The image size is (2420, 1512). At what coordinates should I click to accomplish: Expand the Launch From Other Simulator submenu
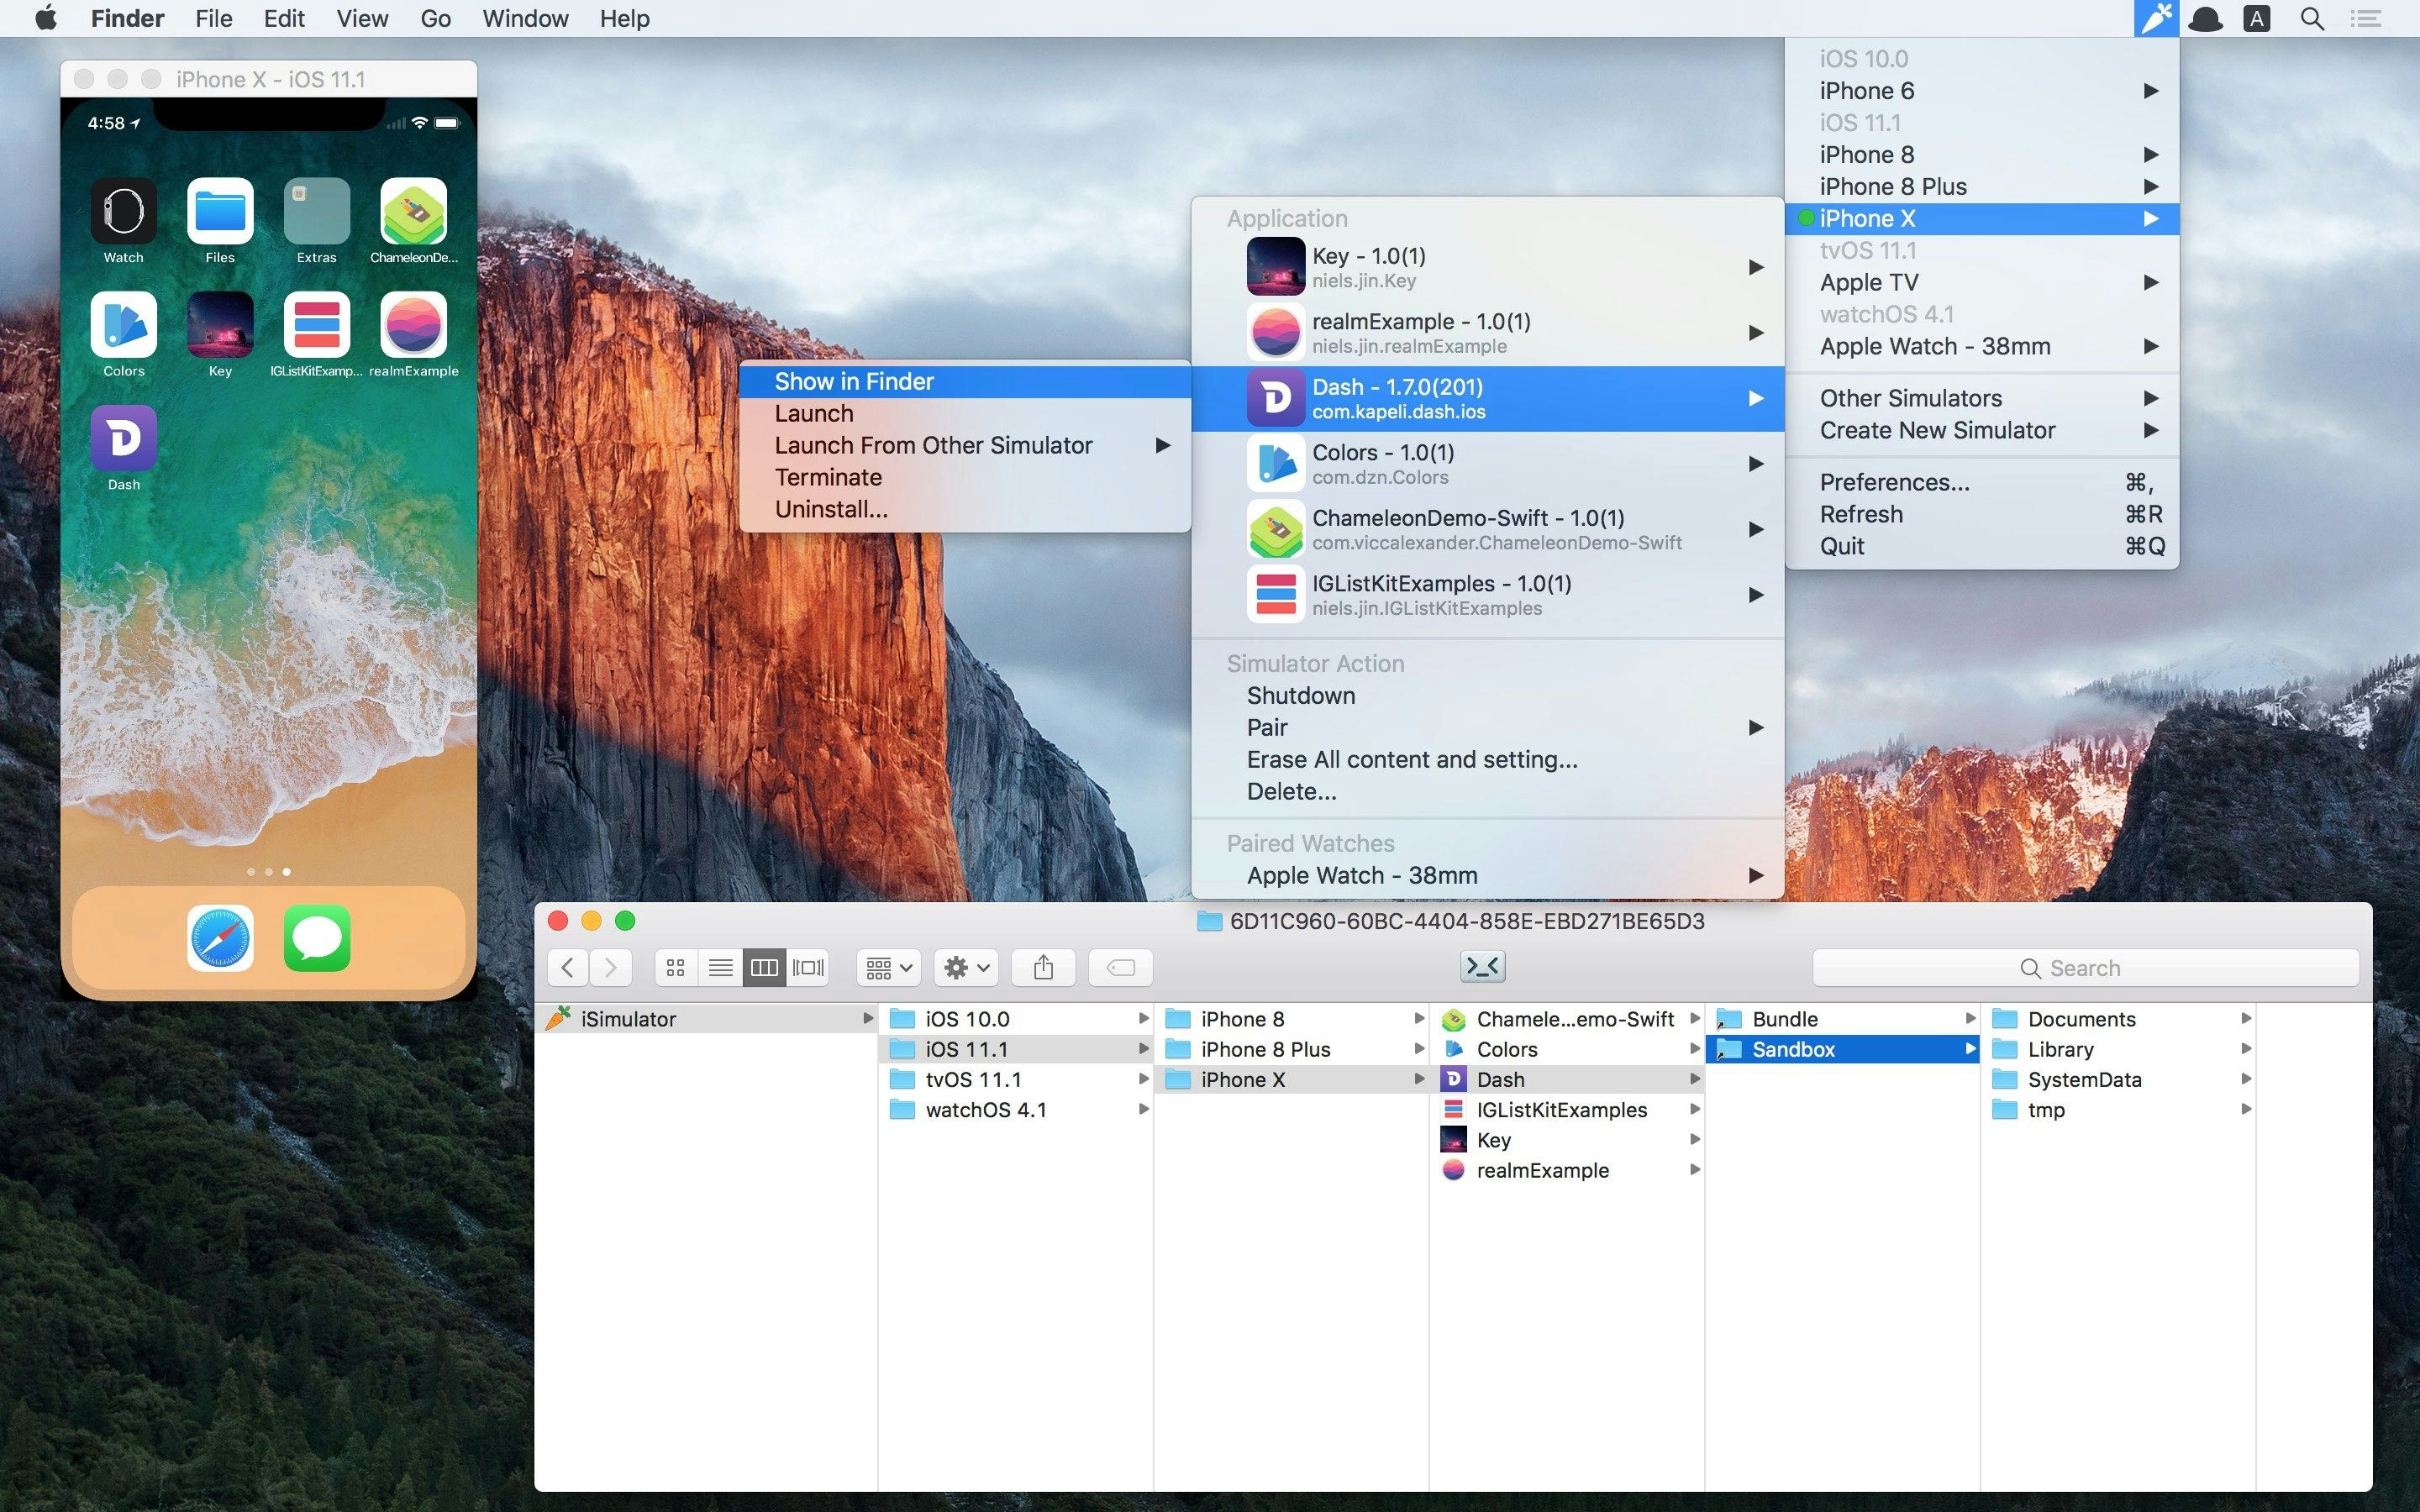pyautogui.click(x=933, y=445)
